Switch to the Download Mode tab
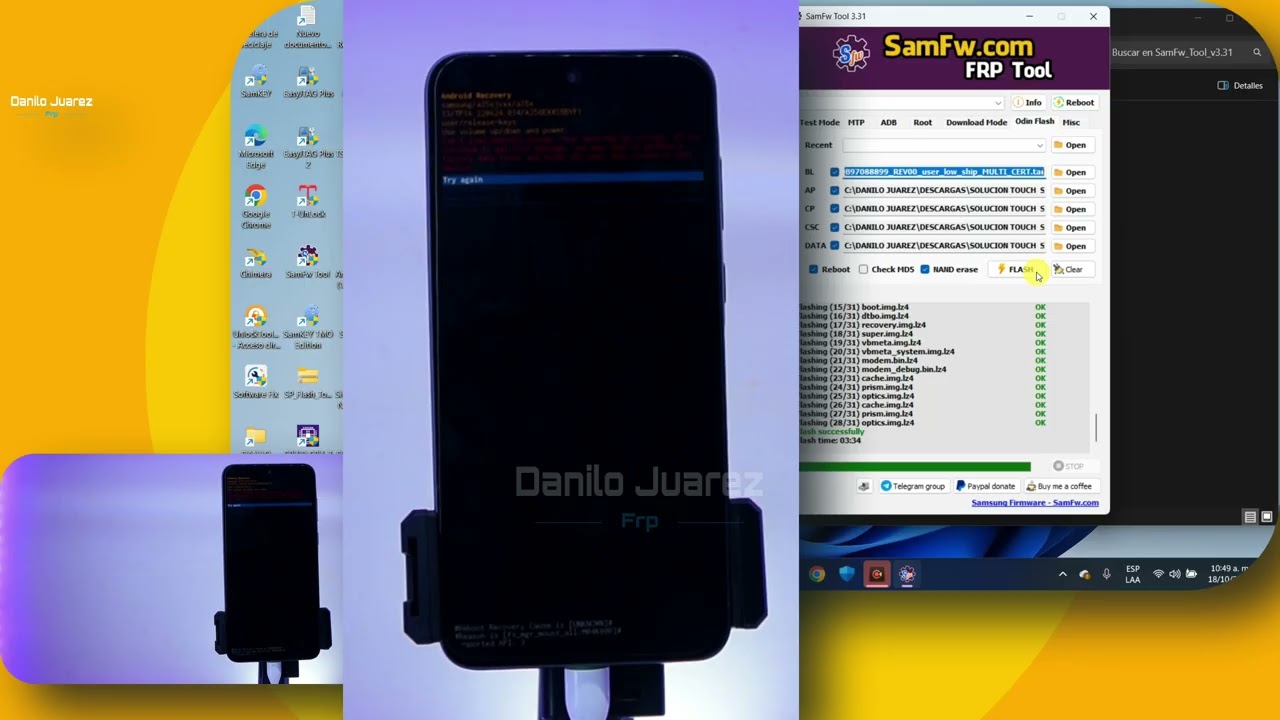This screenshot has width=1280, height=720. tap(976, 122)
